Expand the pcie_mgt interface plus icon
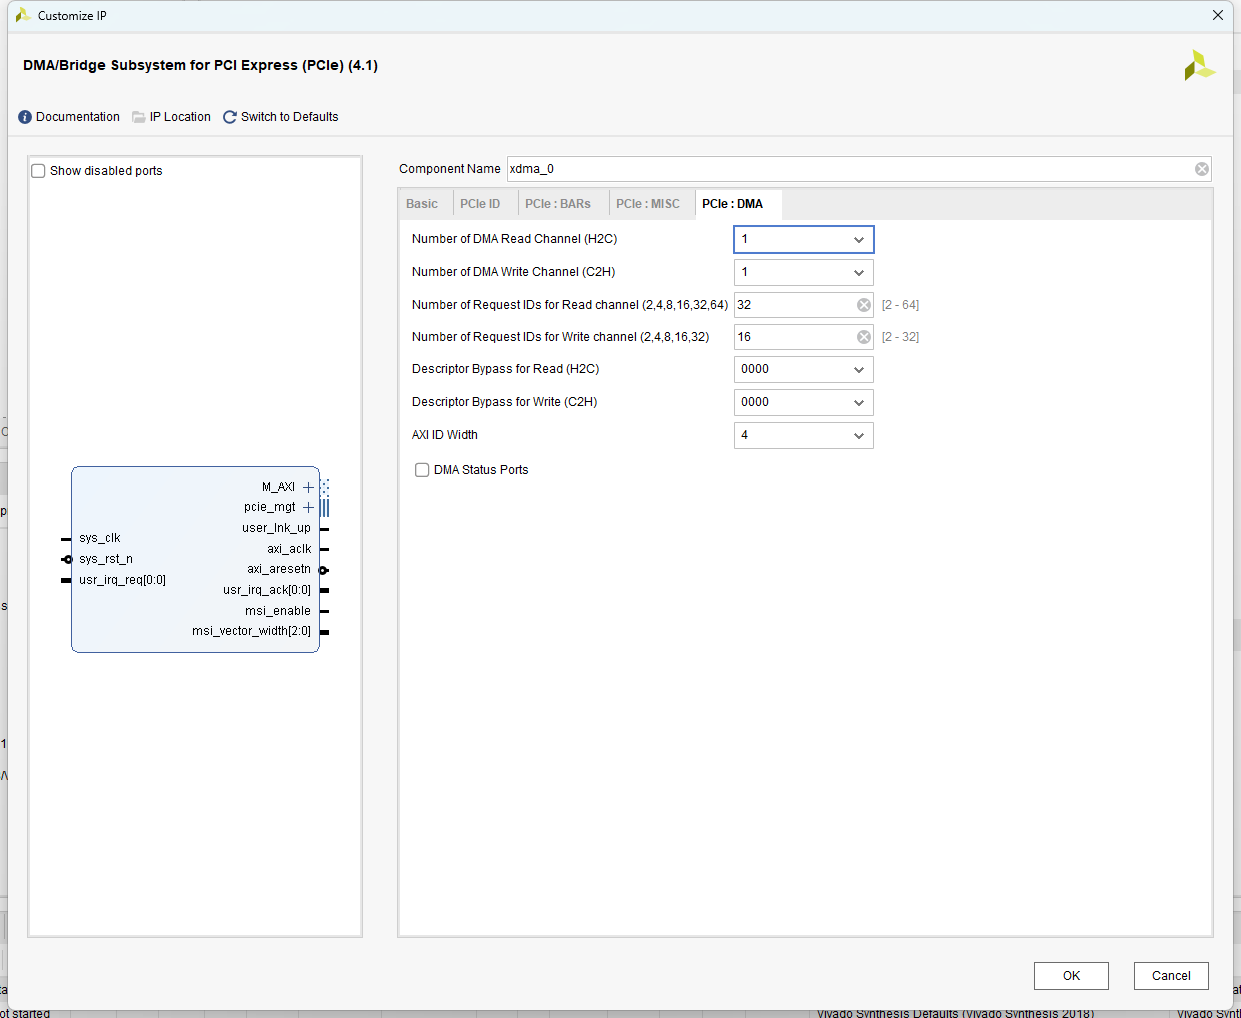The width and height of the screenshot is (1241, 1018). coord(308,507)
